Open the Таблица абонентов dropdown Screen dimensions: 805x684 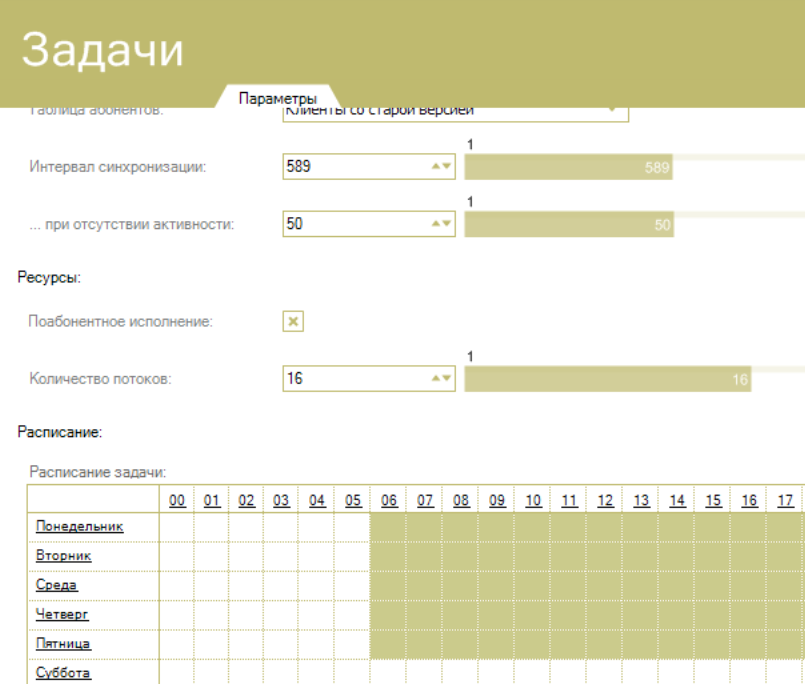(613, 112)
